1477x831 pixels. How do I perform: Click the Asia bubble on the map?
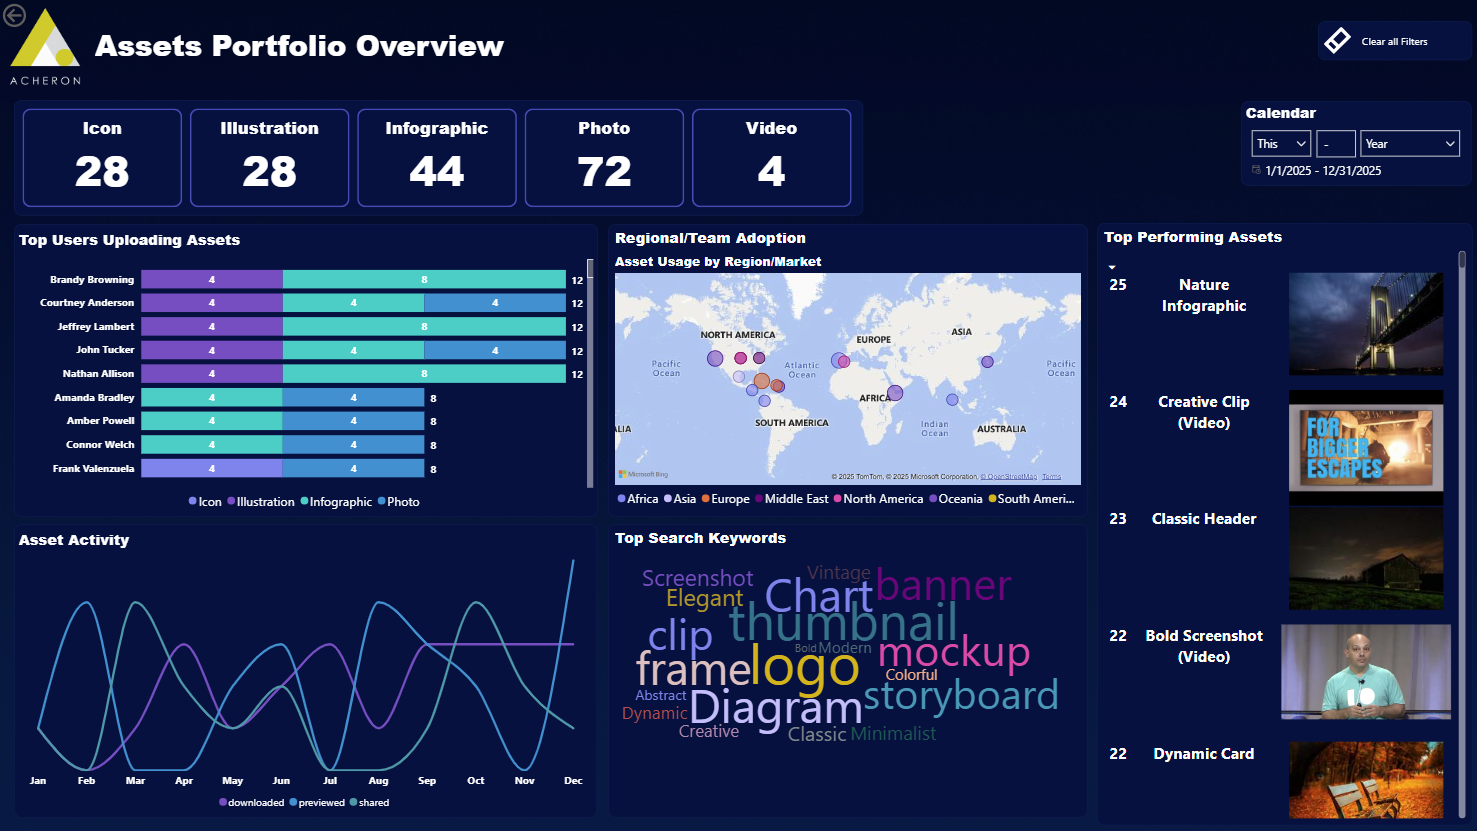pyautogui.click(x=987, y=362)
